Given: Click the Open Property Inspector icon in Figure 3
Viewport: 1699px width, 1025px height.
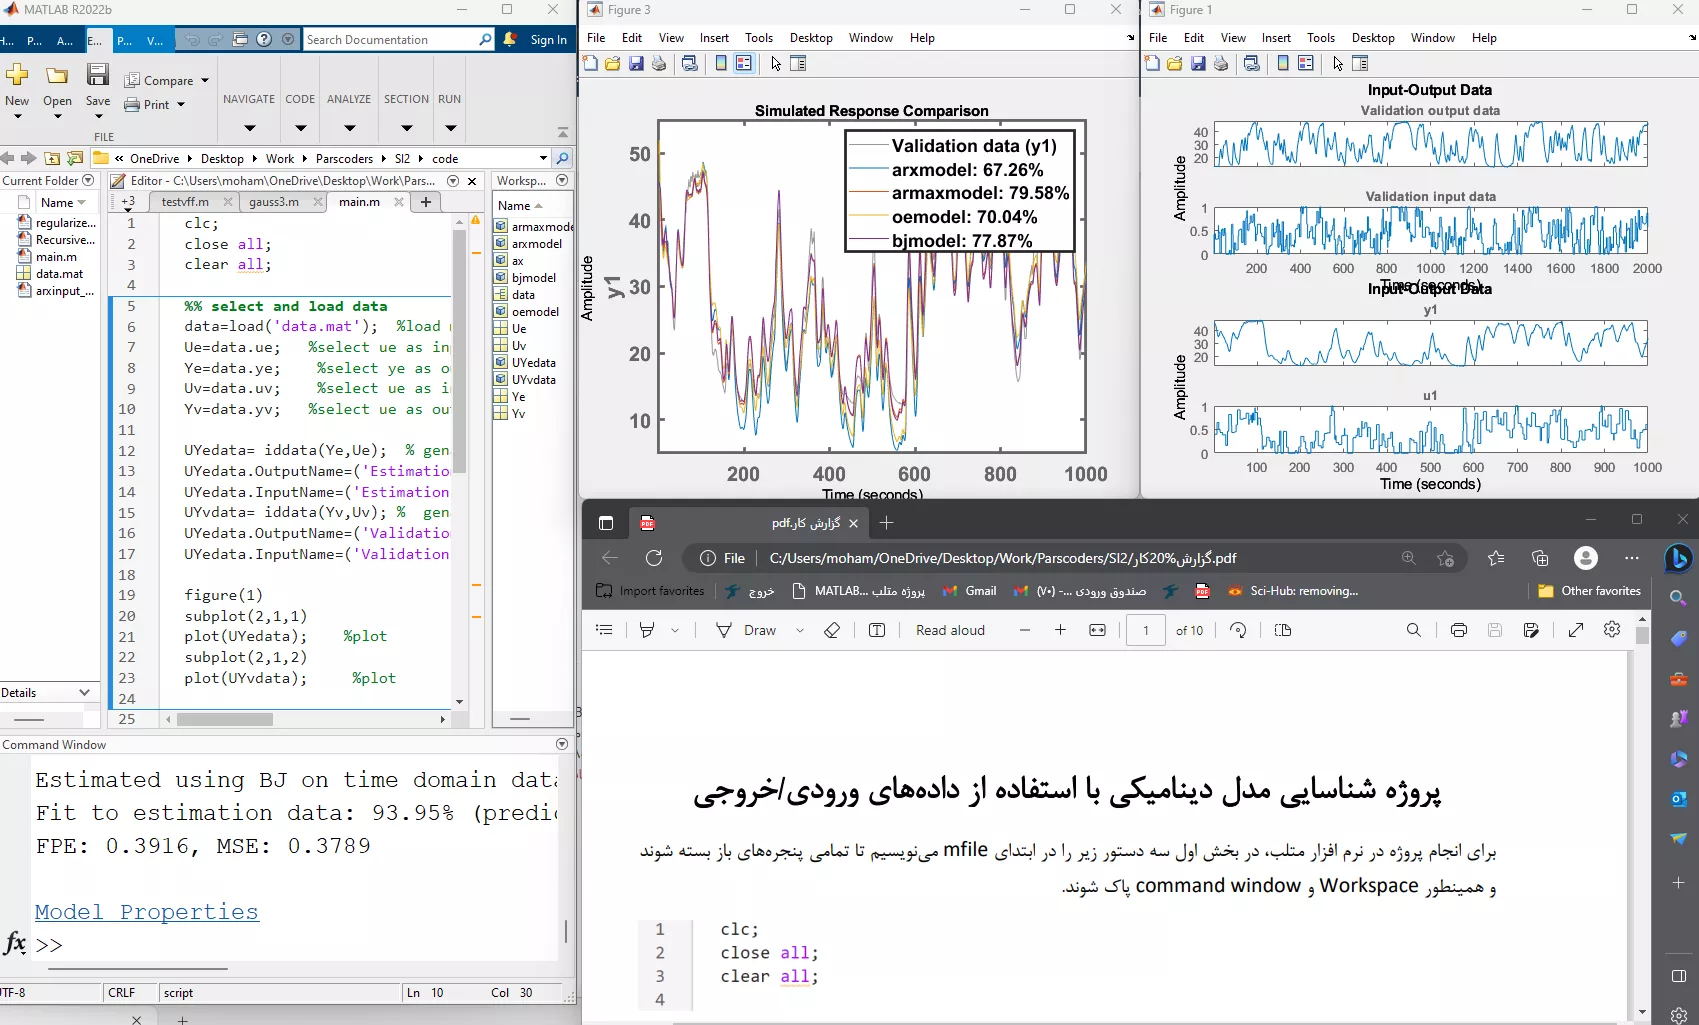Looking at the screenshot, I should 798,63.
